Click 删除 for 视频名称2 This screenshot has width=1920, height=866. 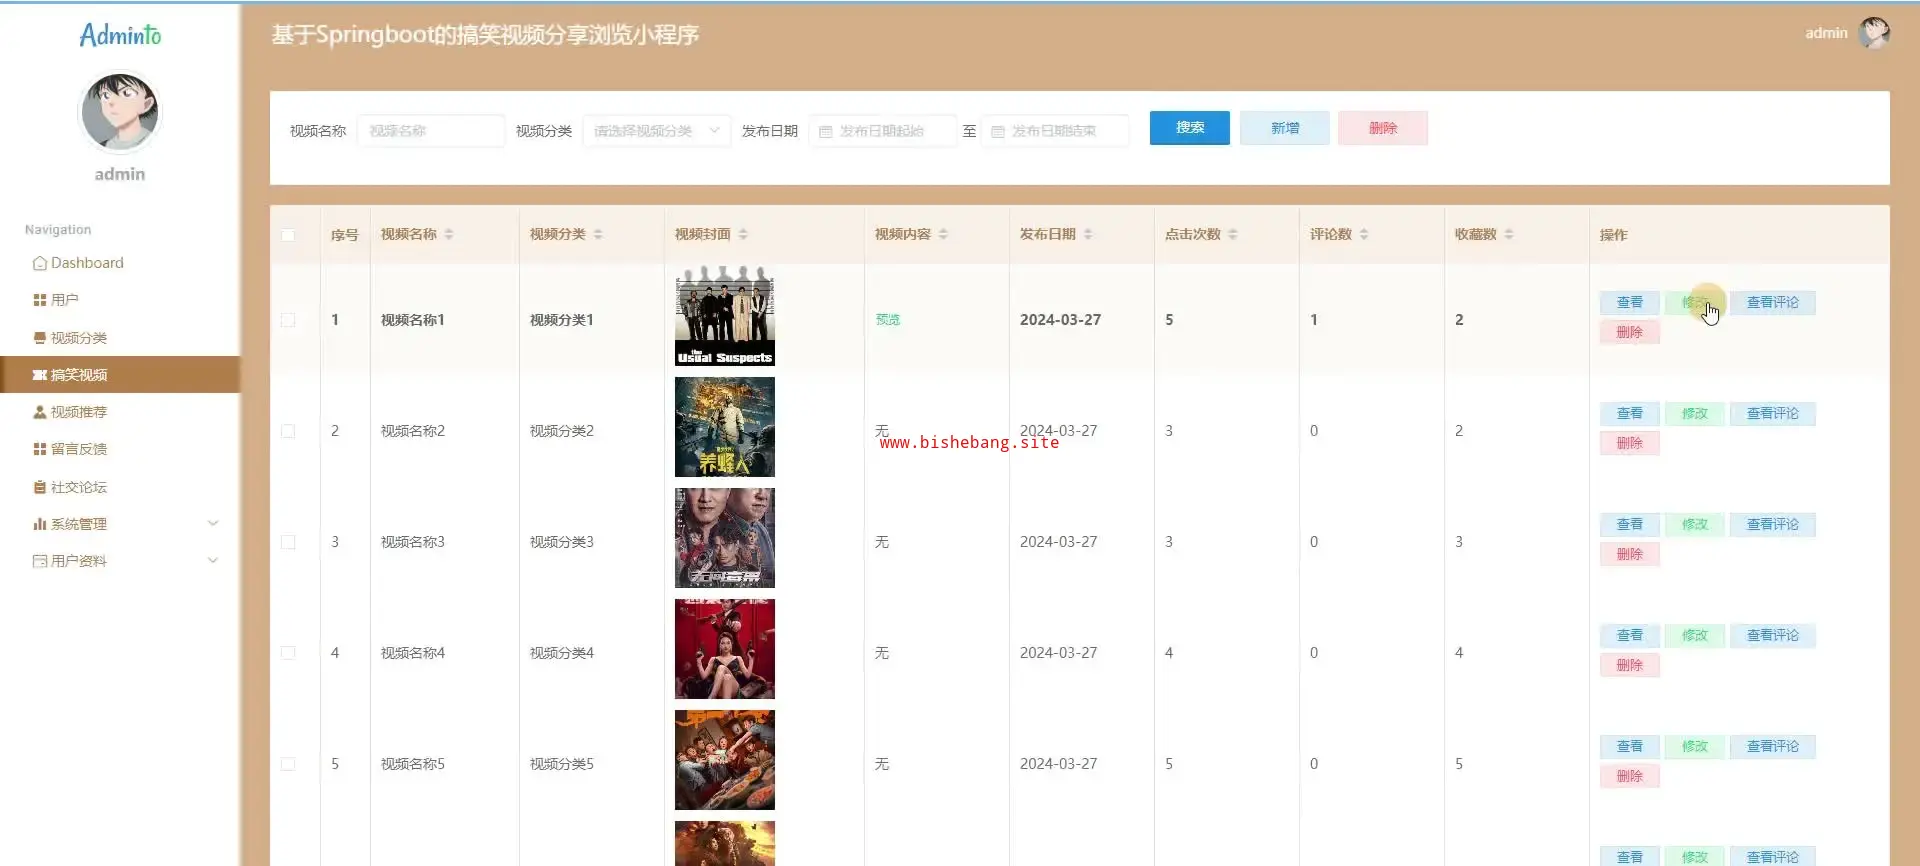(1630, 443)
